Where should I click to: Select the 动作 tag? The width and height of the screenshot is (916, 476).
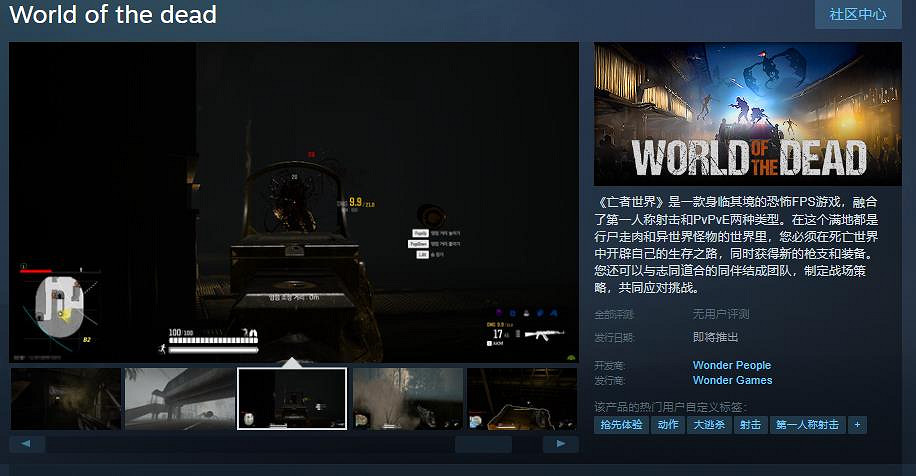point(668,425)
